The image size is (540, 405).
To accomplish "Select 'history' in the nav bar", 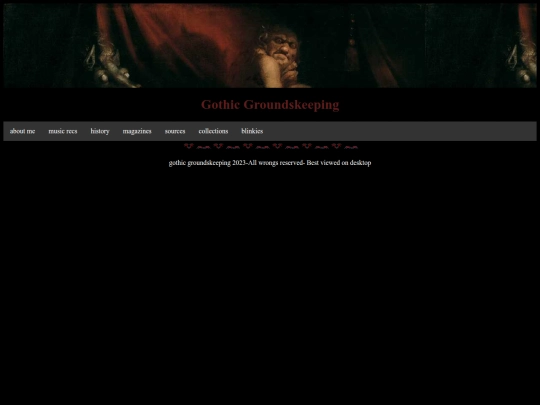I will point(100,131).
